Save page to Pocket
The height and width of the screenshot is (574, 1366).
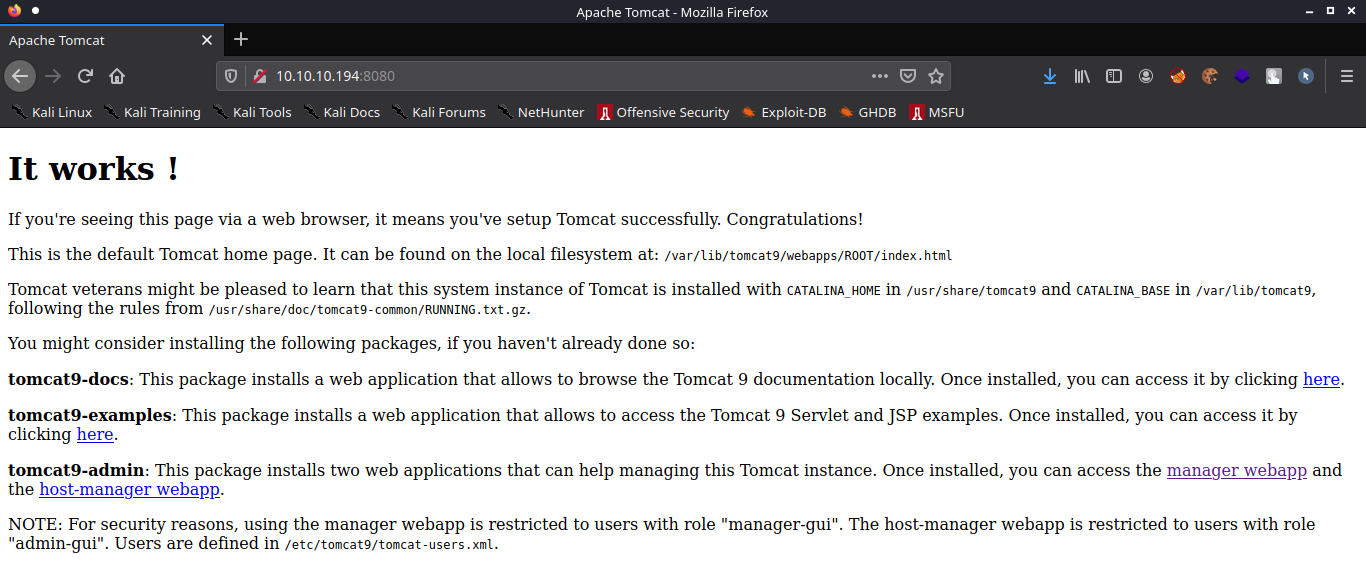pos(908,76)
